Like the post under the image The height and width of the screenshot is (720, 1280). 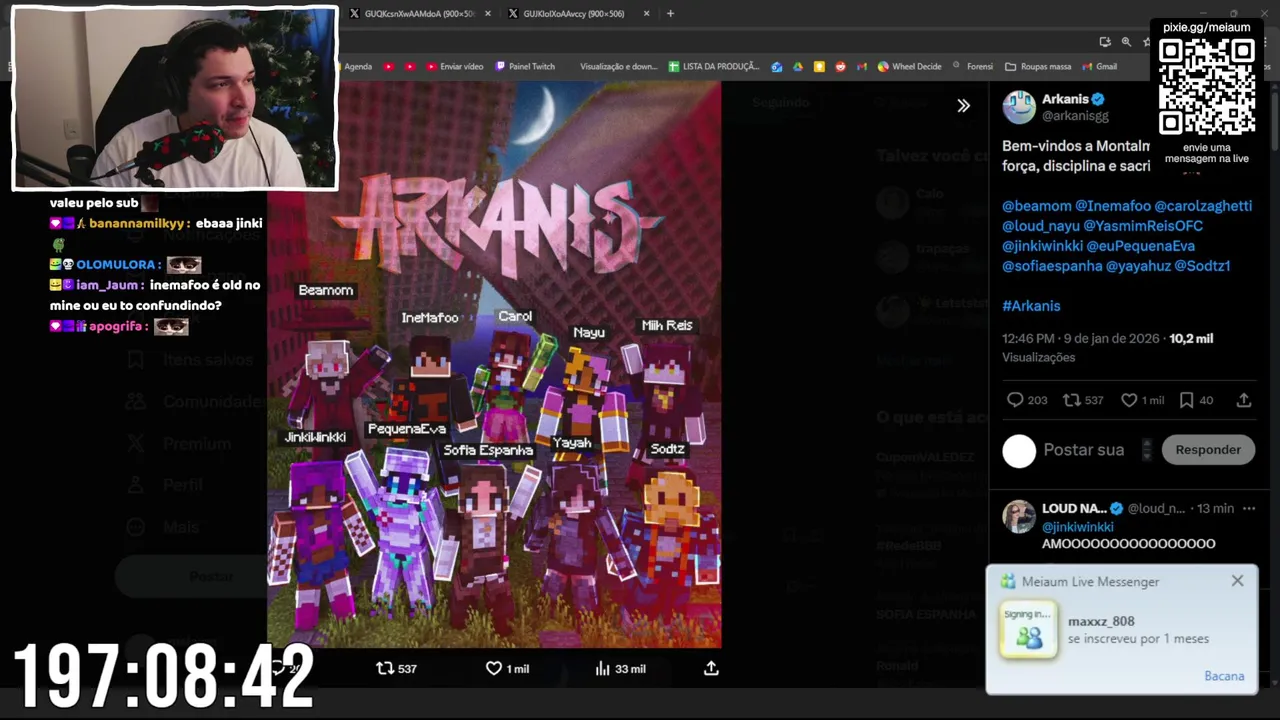[x=493, y=668]
